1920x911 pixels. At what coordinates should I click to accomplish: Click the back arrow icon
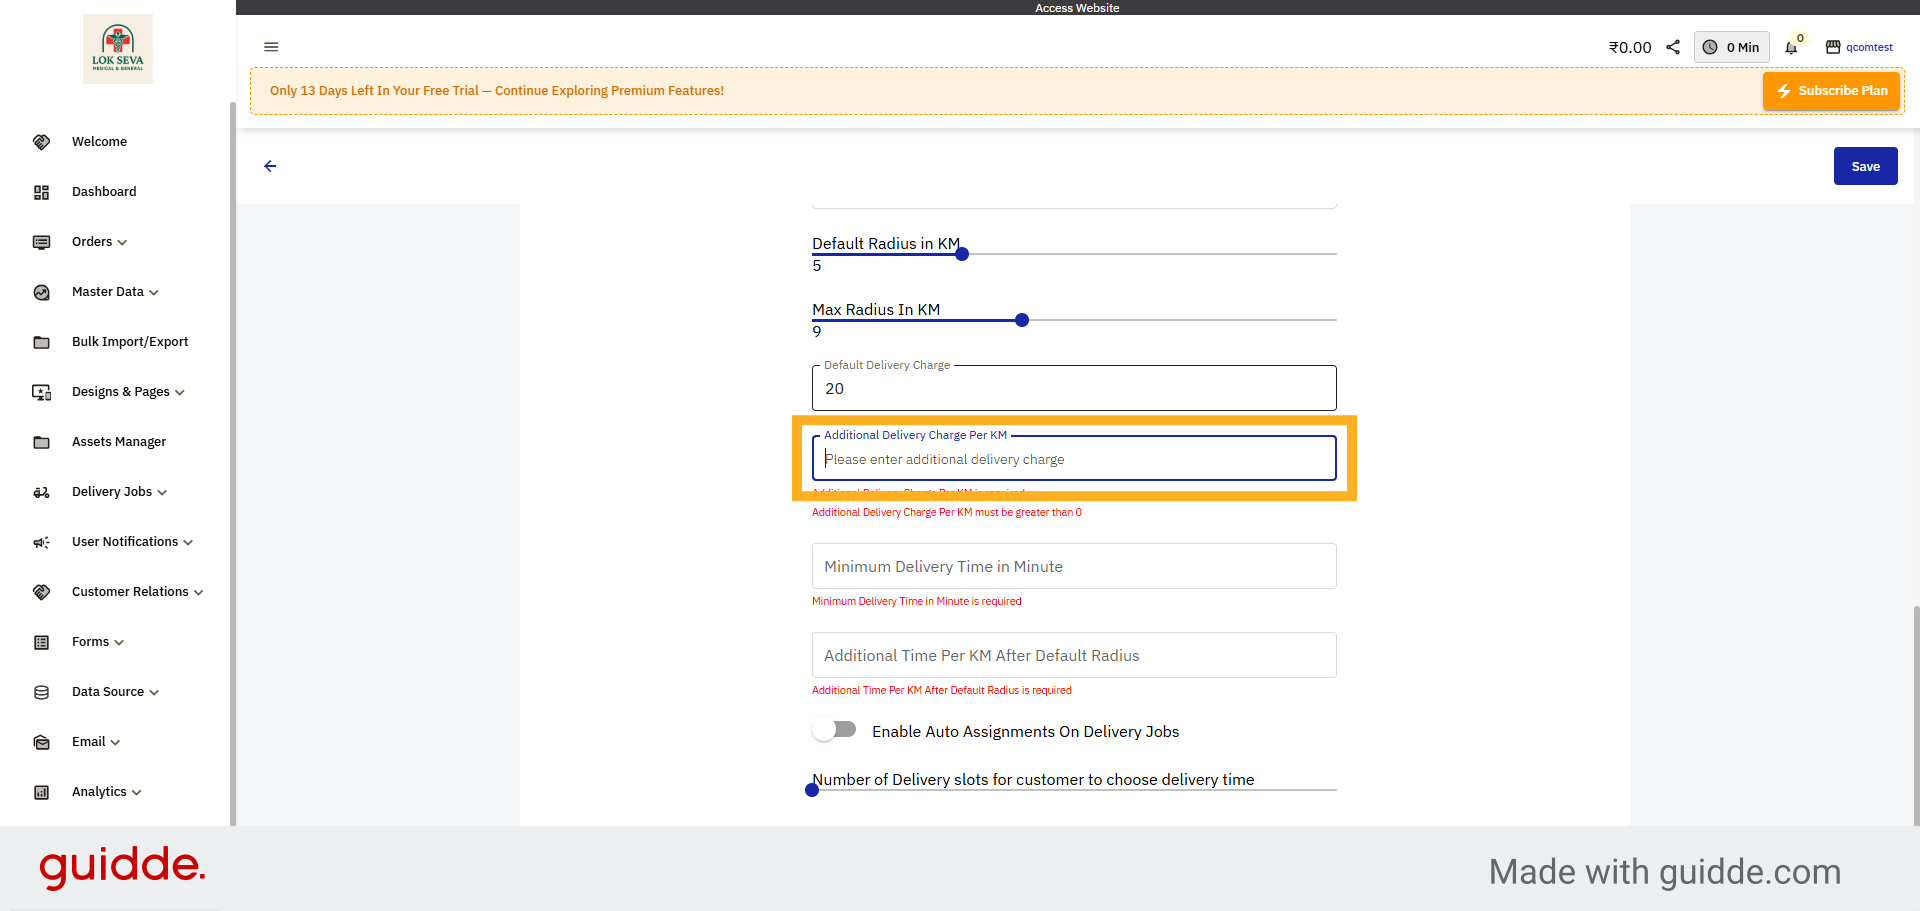270,166
